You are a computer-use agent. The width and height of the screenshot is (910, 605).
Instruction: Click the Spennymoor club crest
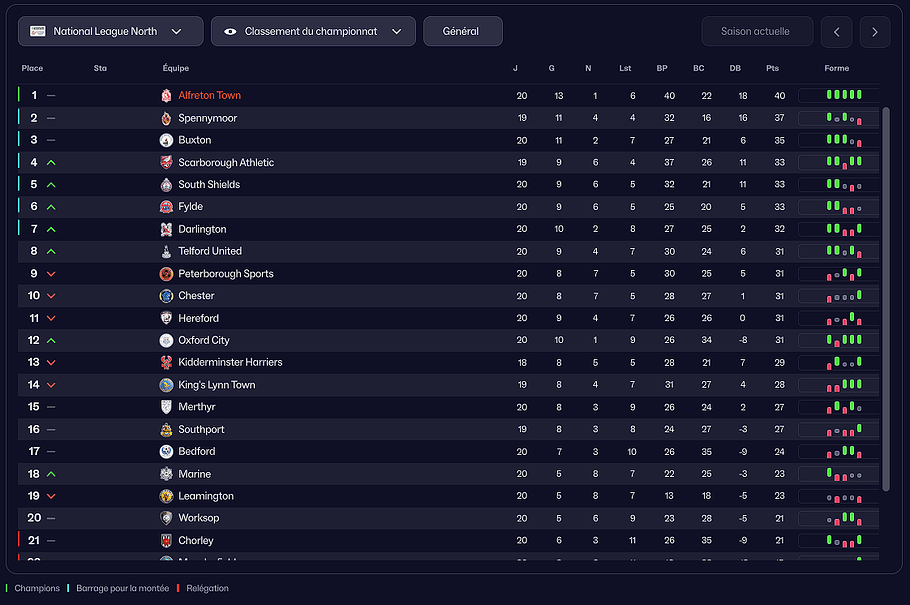click(165, 118)
